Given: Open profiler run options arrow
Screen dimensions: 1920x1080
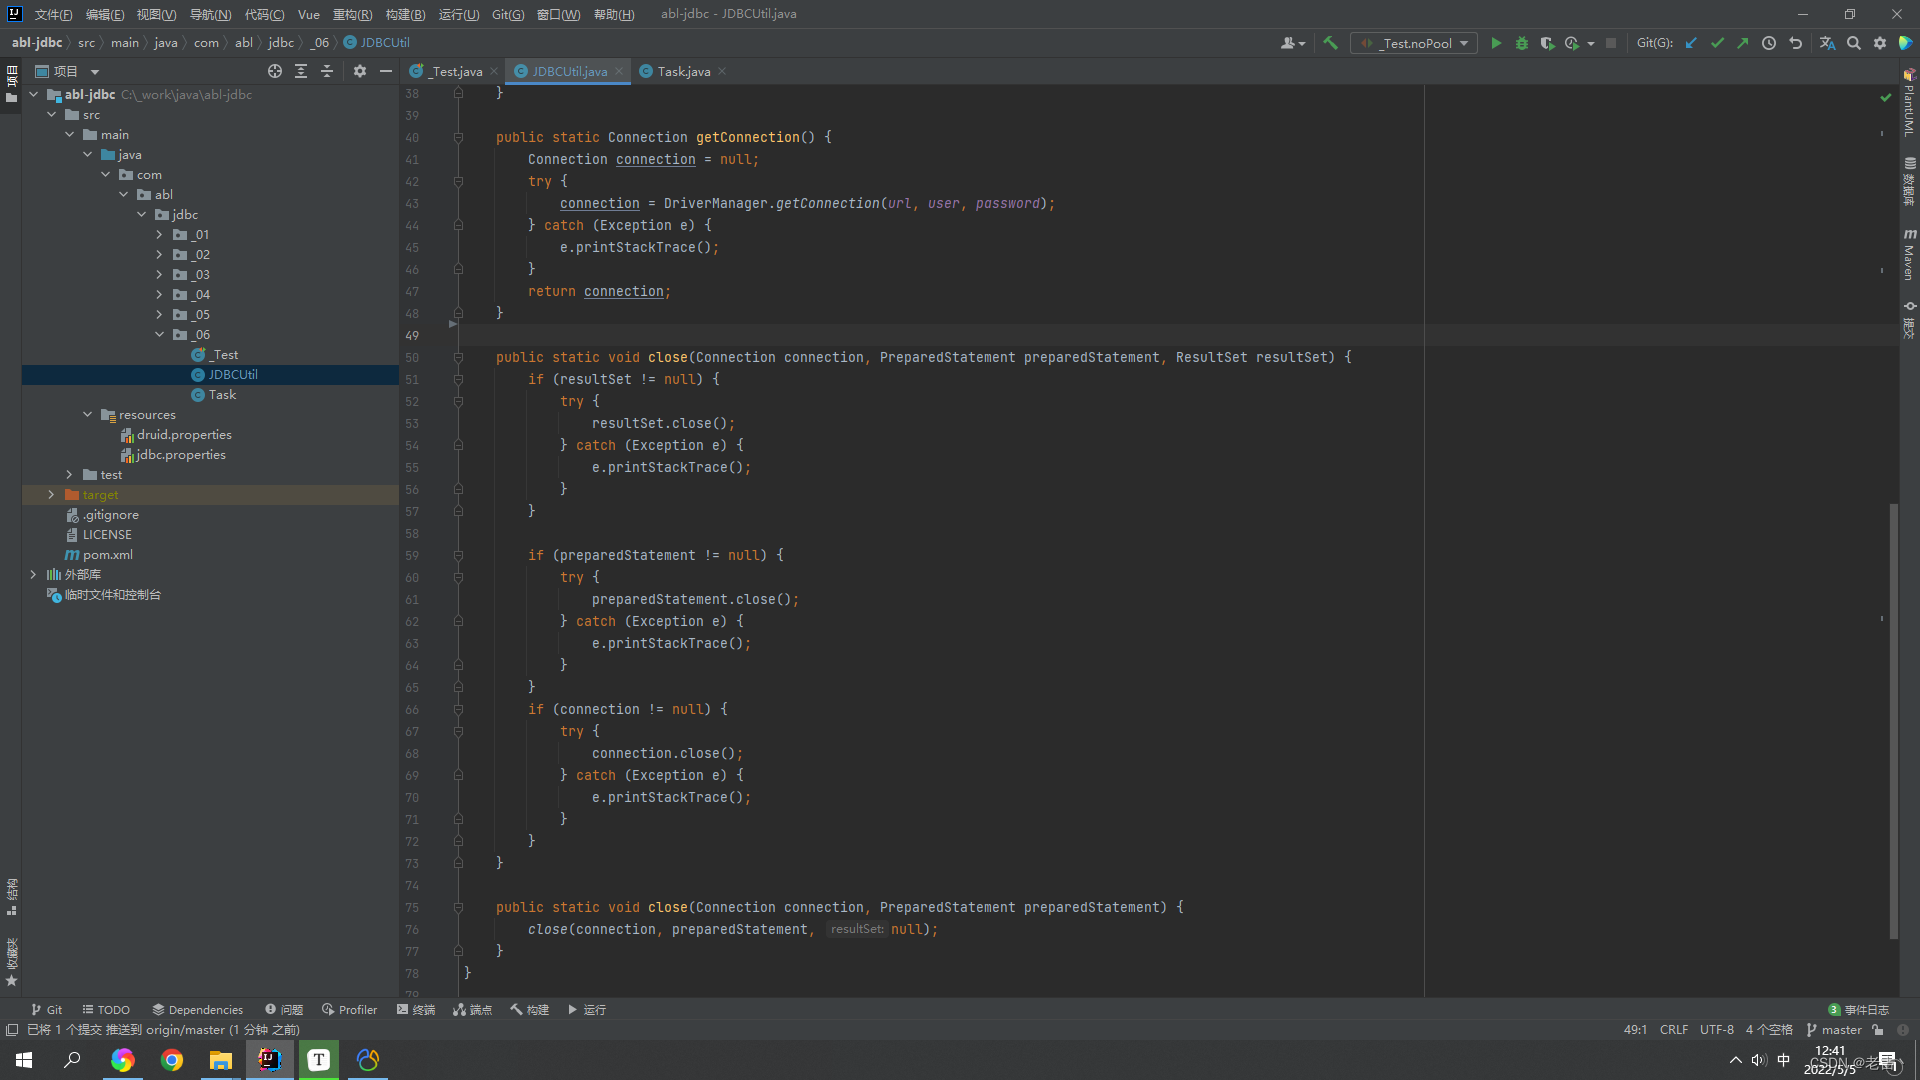Looking at the screenshot, I should point(1591,43).
